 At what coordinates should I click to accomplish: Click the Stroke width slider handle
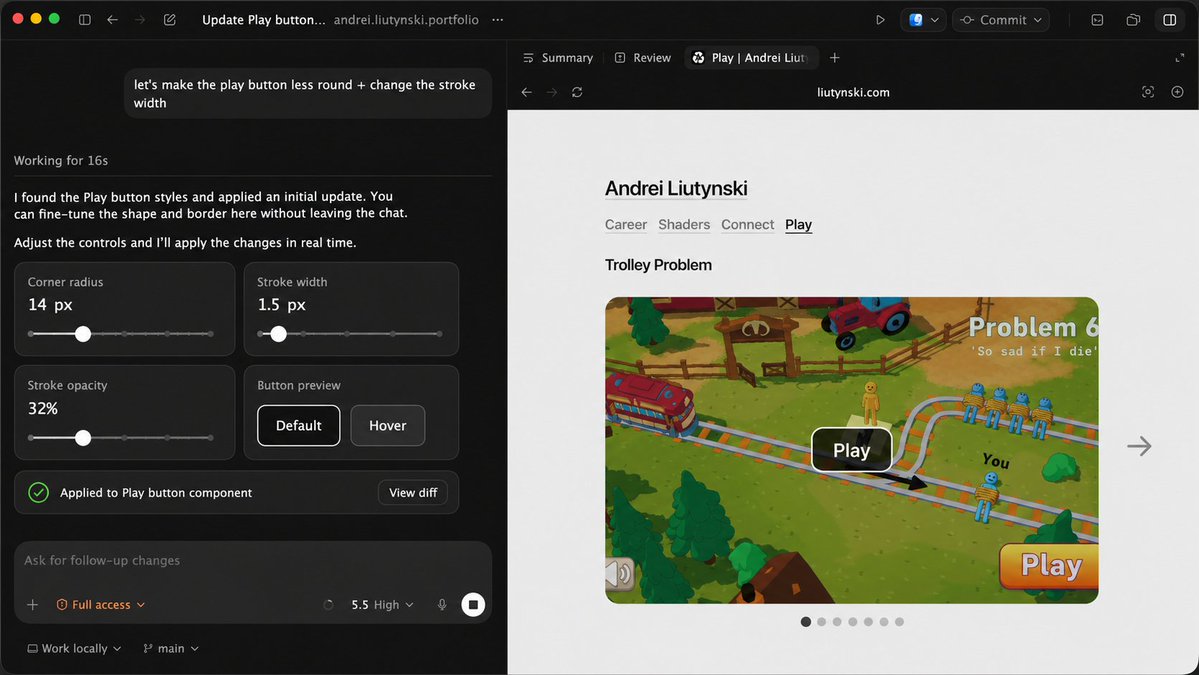pyautogui.click(x=278, y=334)
